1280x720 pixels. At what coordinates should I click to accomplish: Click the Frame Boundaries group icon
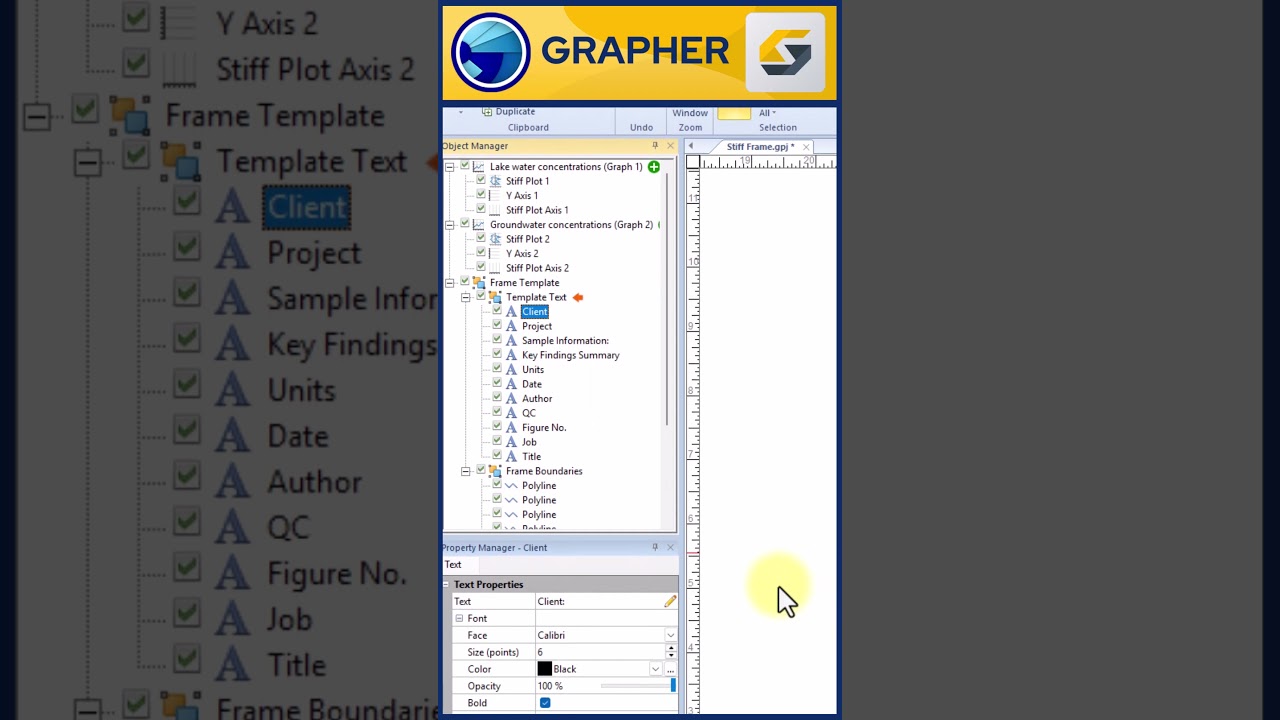(x=495, y=471)
